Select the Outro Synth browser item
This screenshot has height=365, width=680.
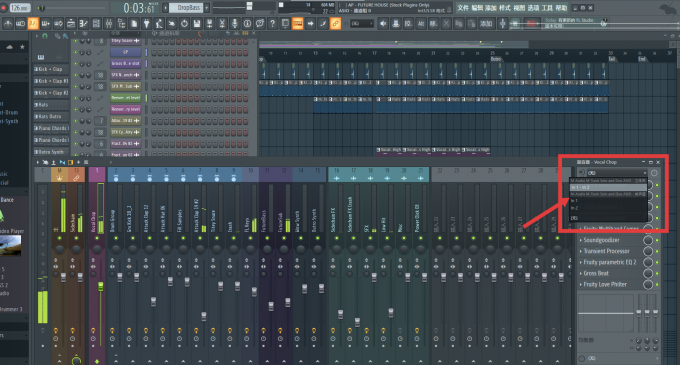[51, 152]
